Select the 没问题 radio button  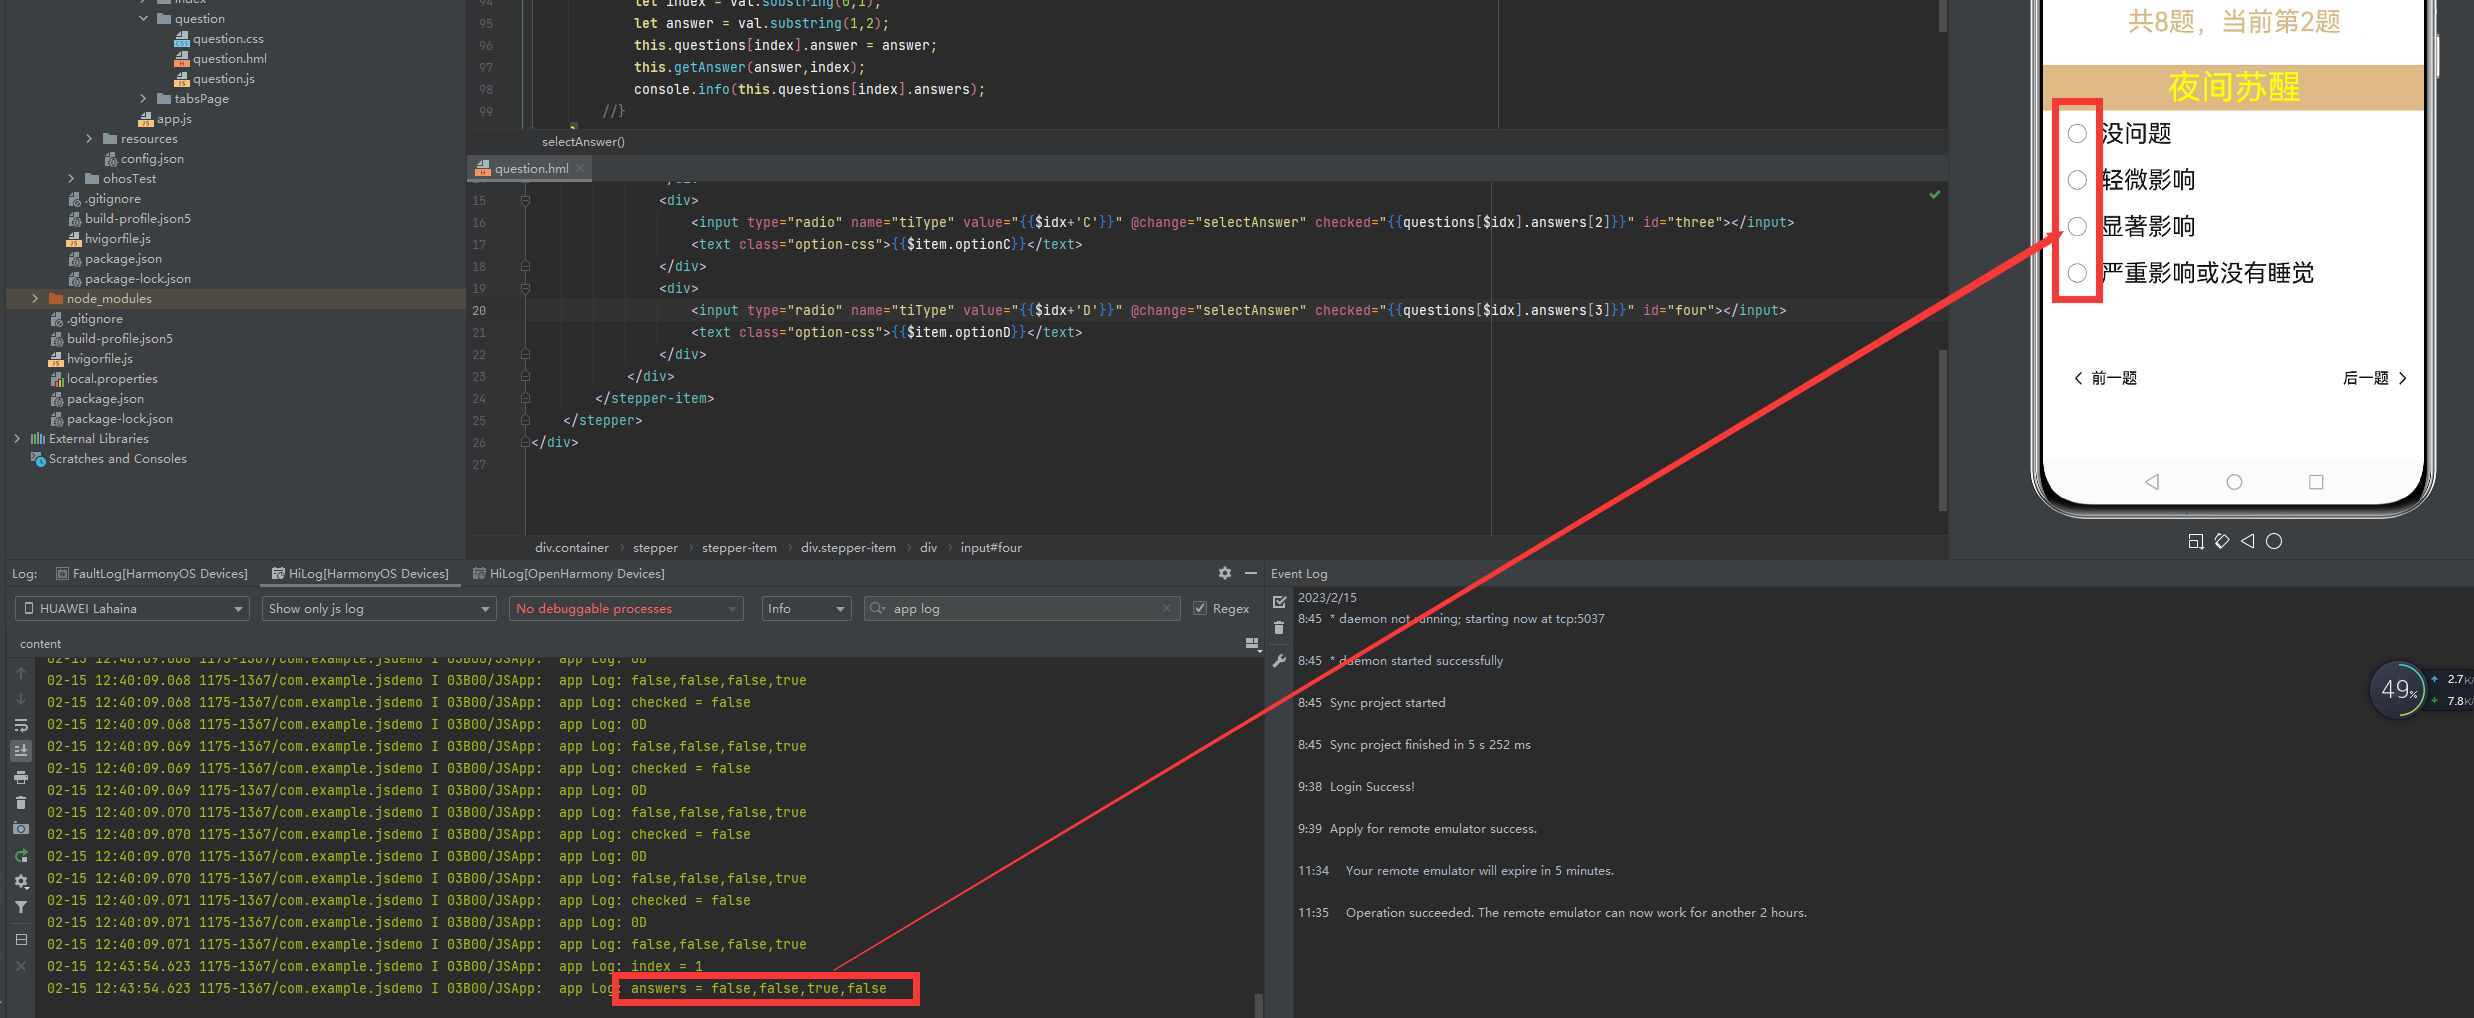pyautogui.click(x=2077, y=134)
